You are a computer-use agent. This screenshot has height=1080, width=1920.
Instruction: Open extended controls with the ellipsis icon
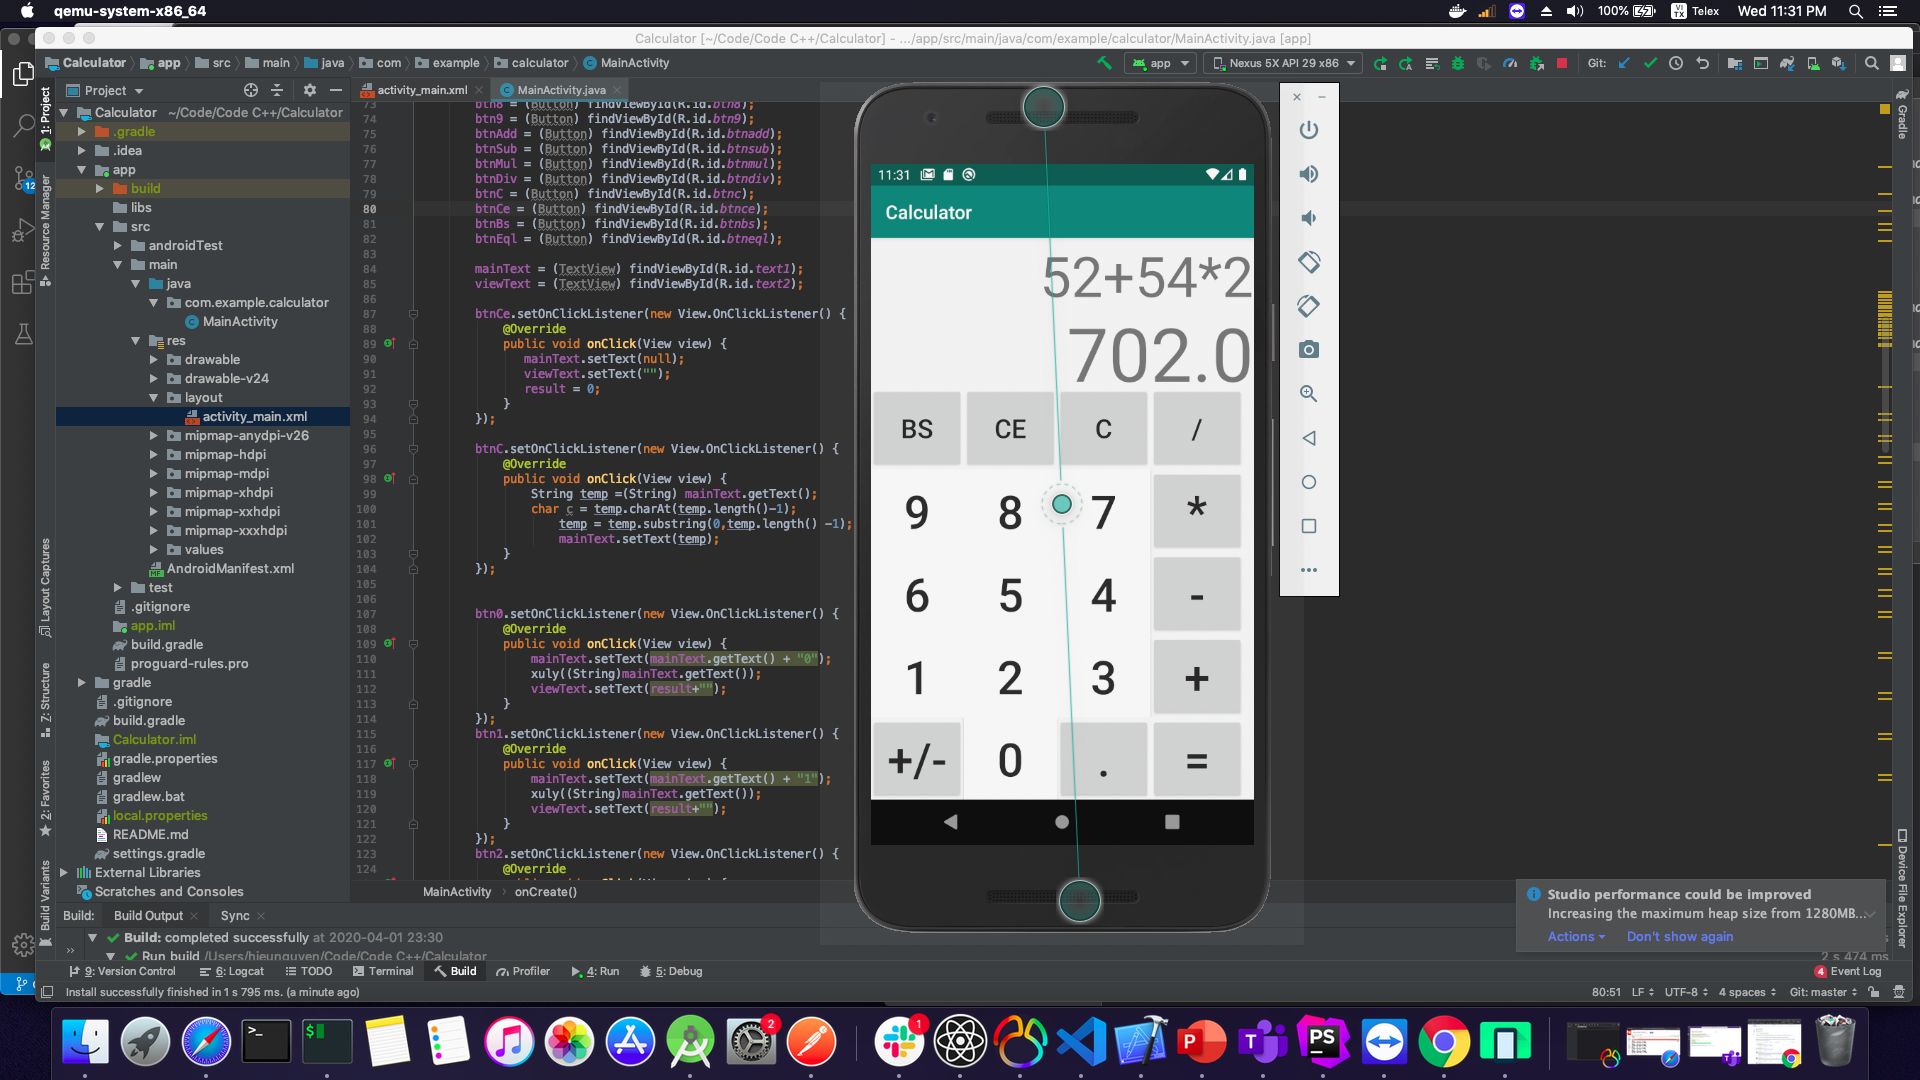point(1309,570)
